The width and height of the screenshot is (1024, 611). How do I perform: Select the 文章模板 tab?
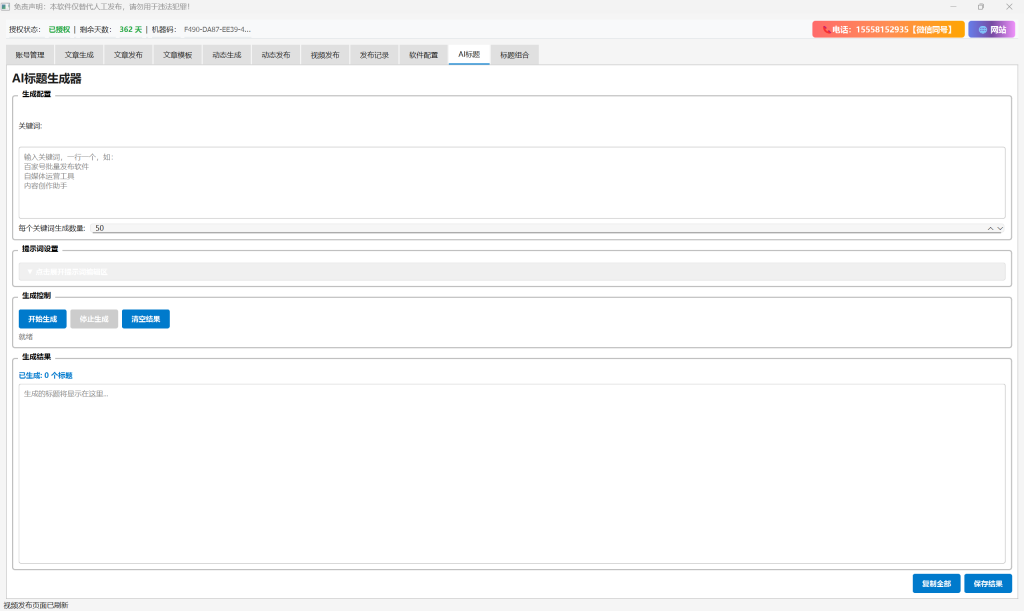point(178,55)
